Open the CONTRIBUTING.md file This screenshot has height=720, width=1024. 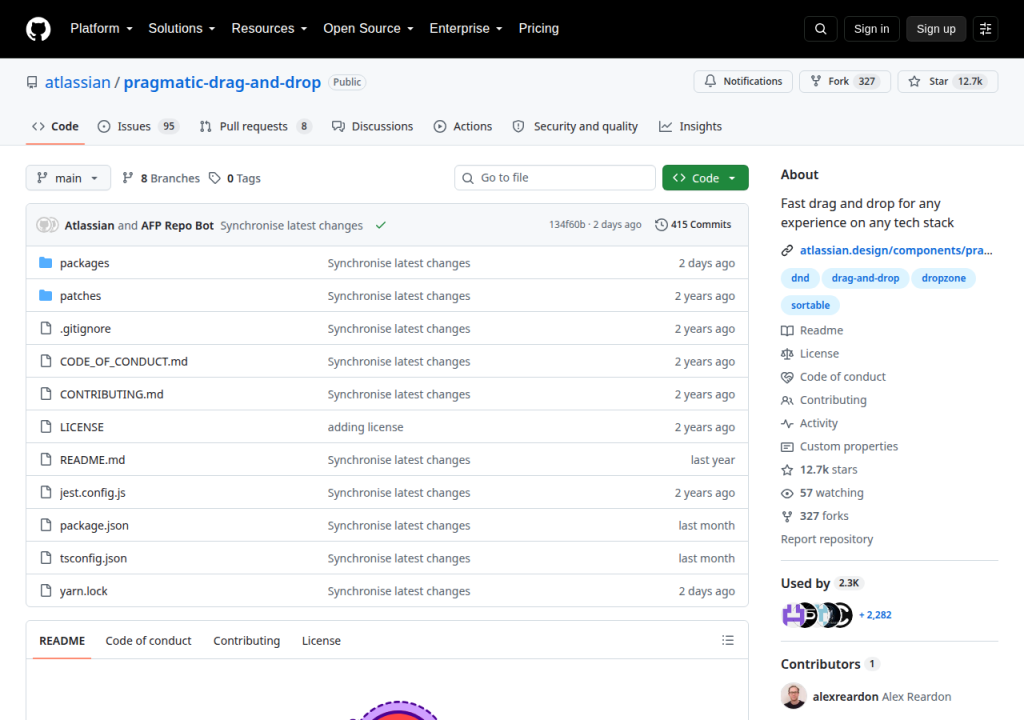(112, 394)
